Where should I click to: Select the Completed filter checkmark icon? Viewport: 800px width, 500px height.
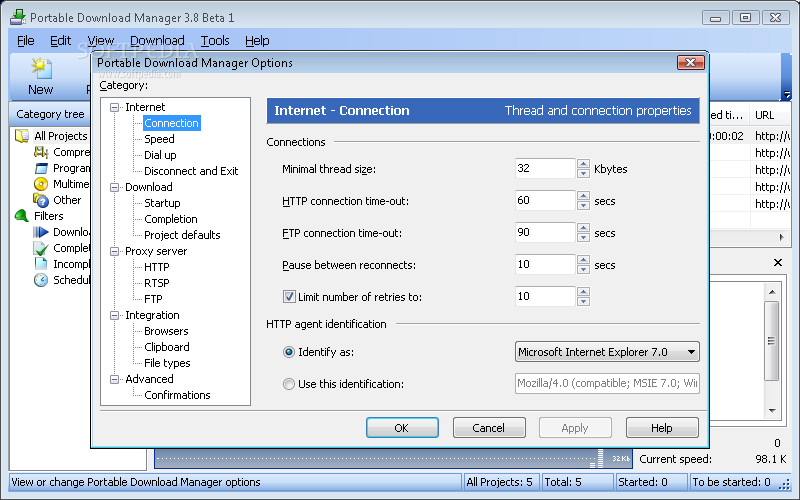pyautogui.click(x=41, y=248)
